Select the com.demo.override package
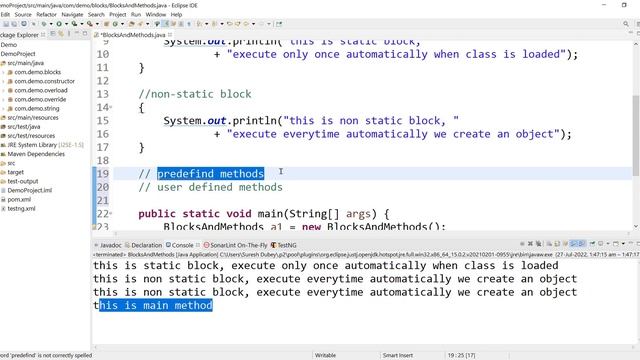This screenshot has height=360, width=640. [x=40, y=99]
